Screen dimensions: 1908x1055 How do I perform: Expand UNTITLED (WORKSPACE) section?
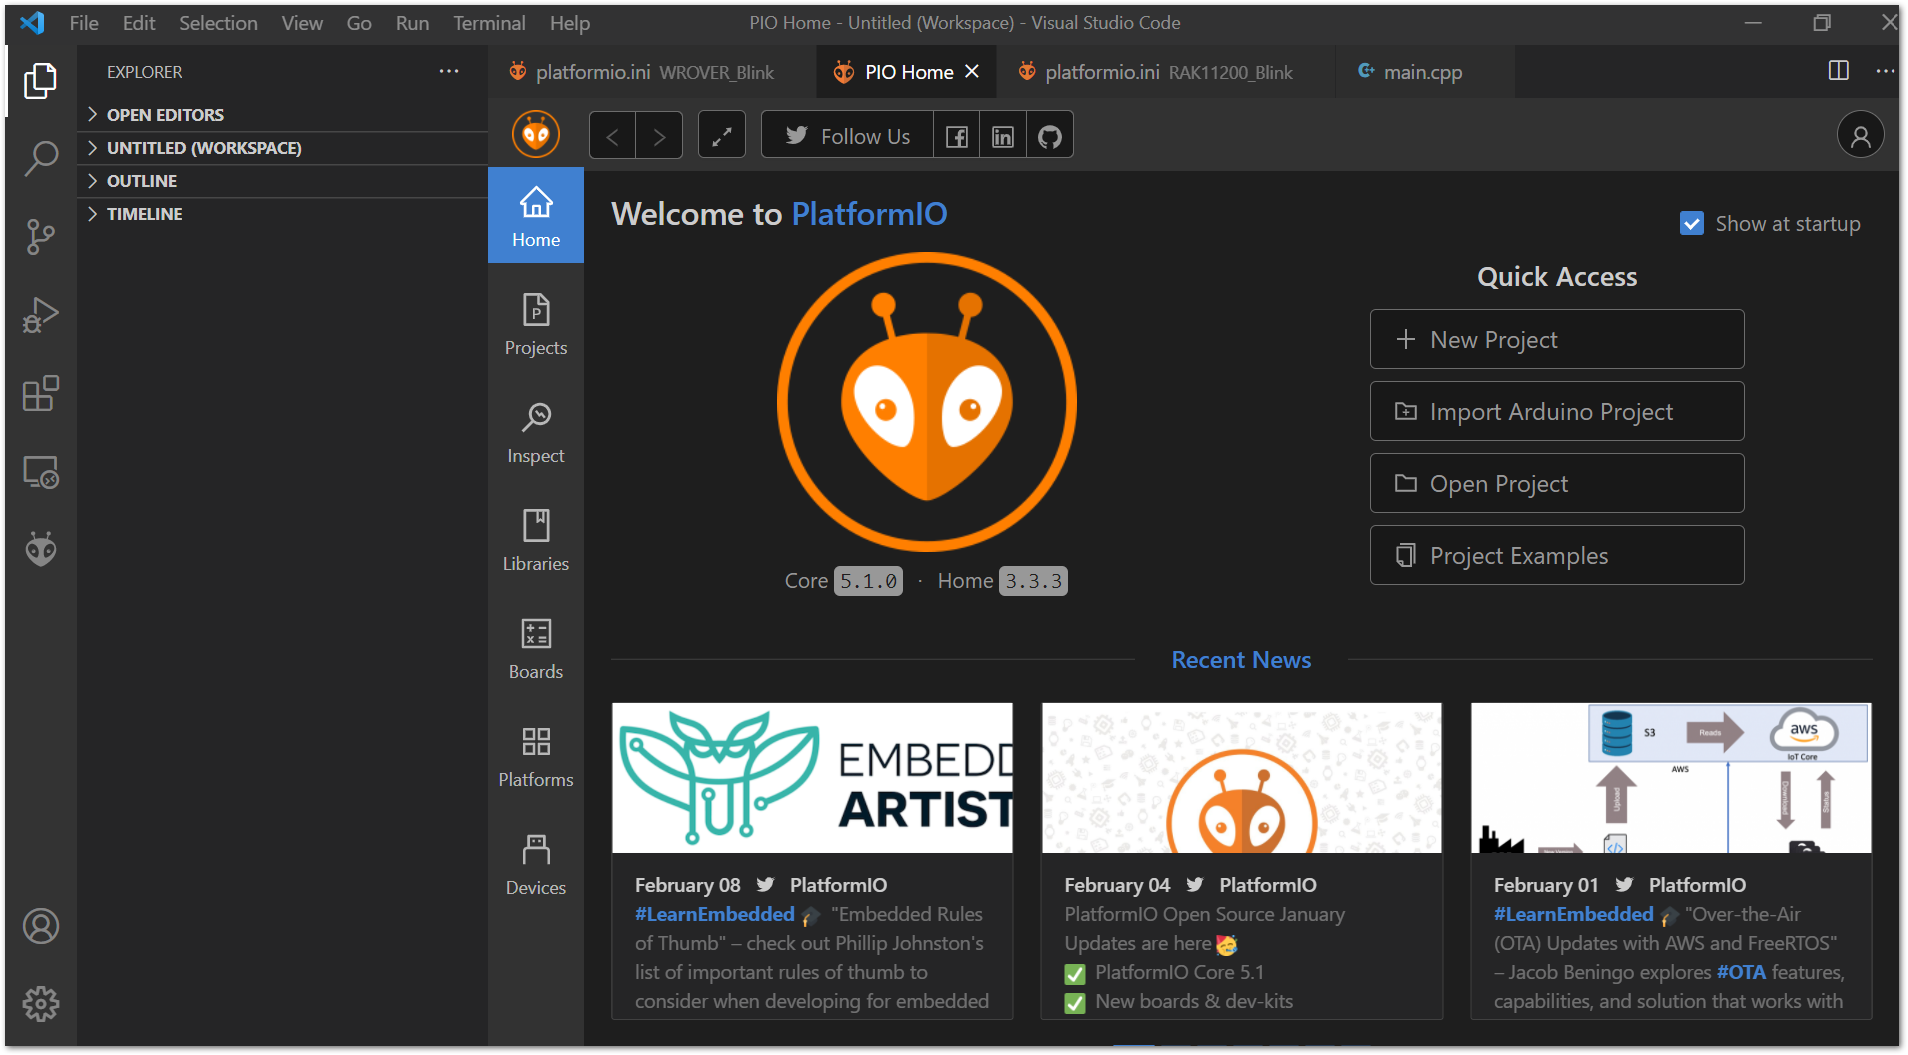(x=282, y=147)
